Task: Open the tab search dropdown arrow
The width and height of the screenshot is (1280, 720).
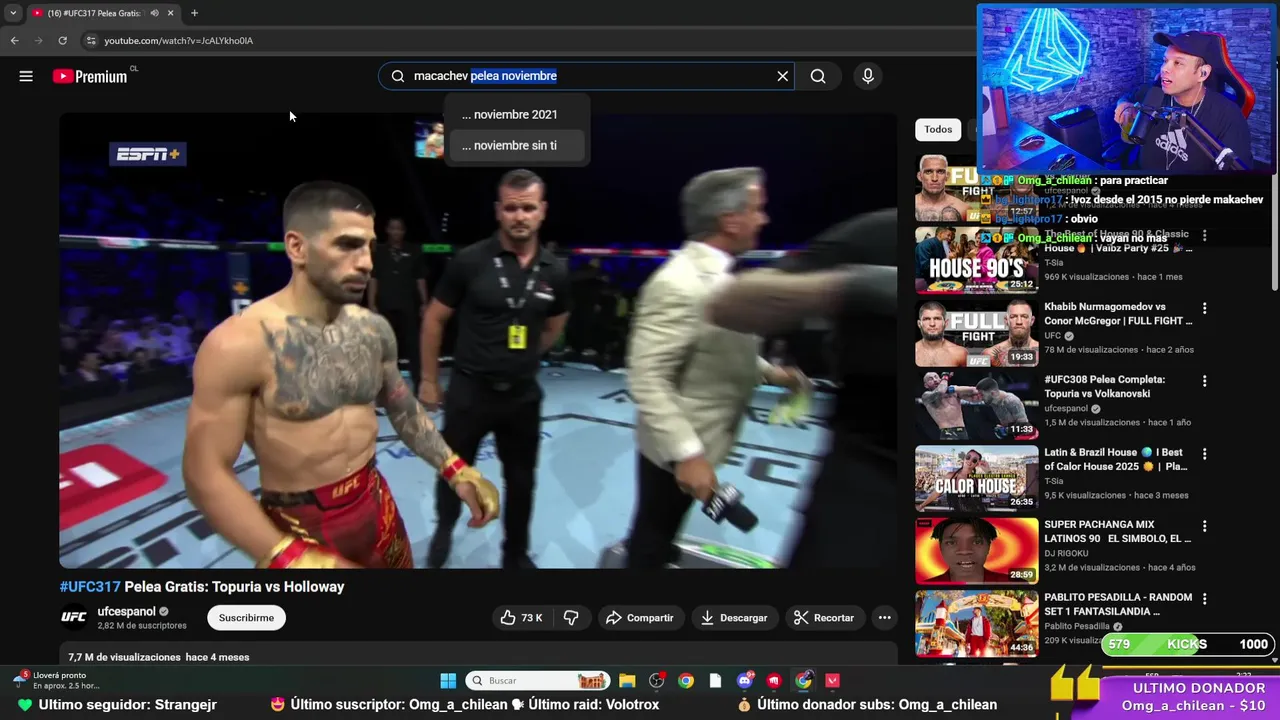Action: tap(13, 13)
